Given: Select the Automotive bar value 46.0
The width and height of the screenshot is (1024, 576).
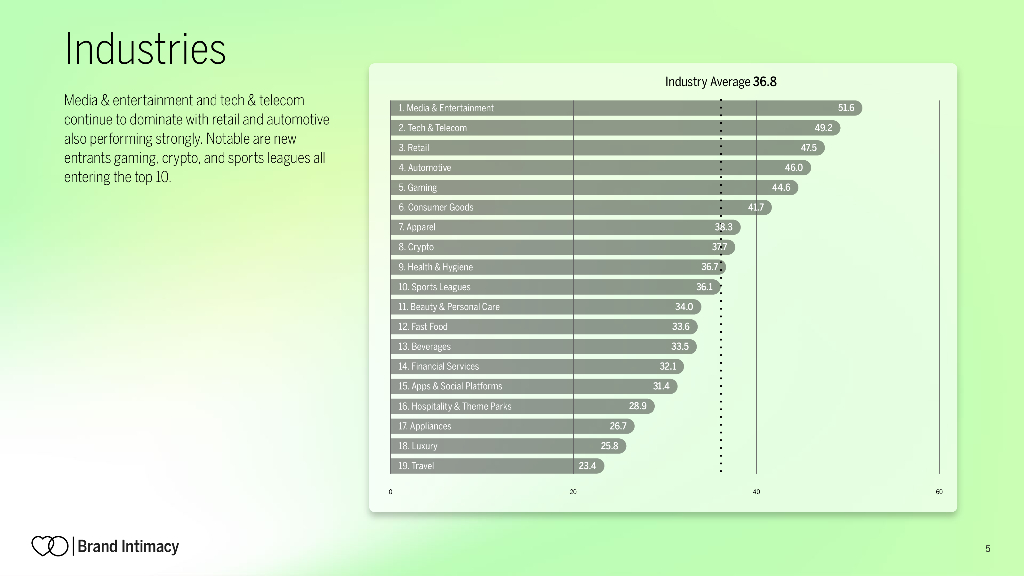Looking at the screenshot, I should (x=794, y=168).
